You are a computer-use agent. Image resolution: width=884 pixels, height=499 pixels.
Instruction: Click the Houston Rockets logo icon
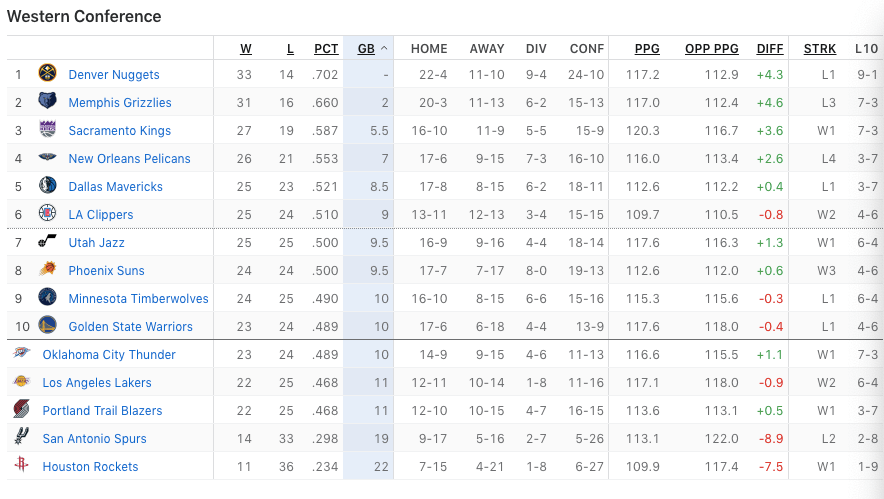point(21,465)
